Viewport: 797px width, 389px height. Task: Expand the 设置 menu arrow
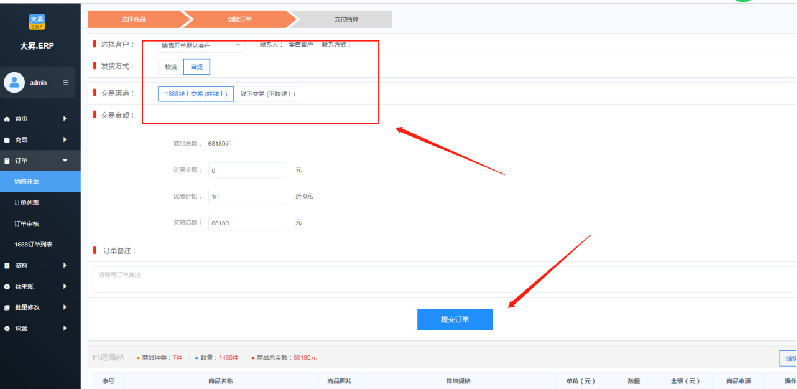point(65,328)
